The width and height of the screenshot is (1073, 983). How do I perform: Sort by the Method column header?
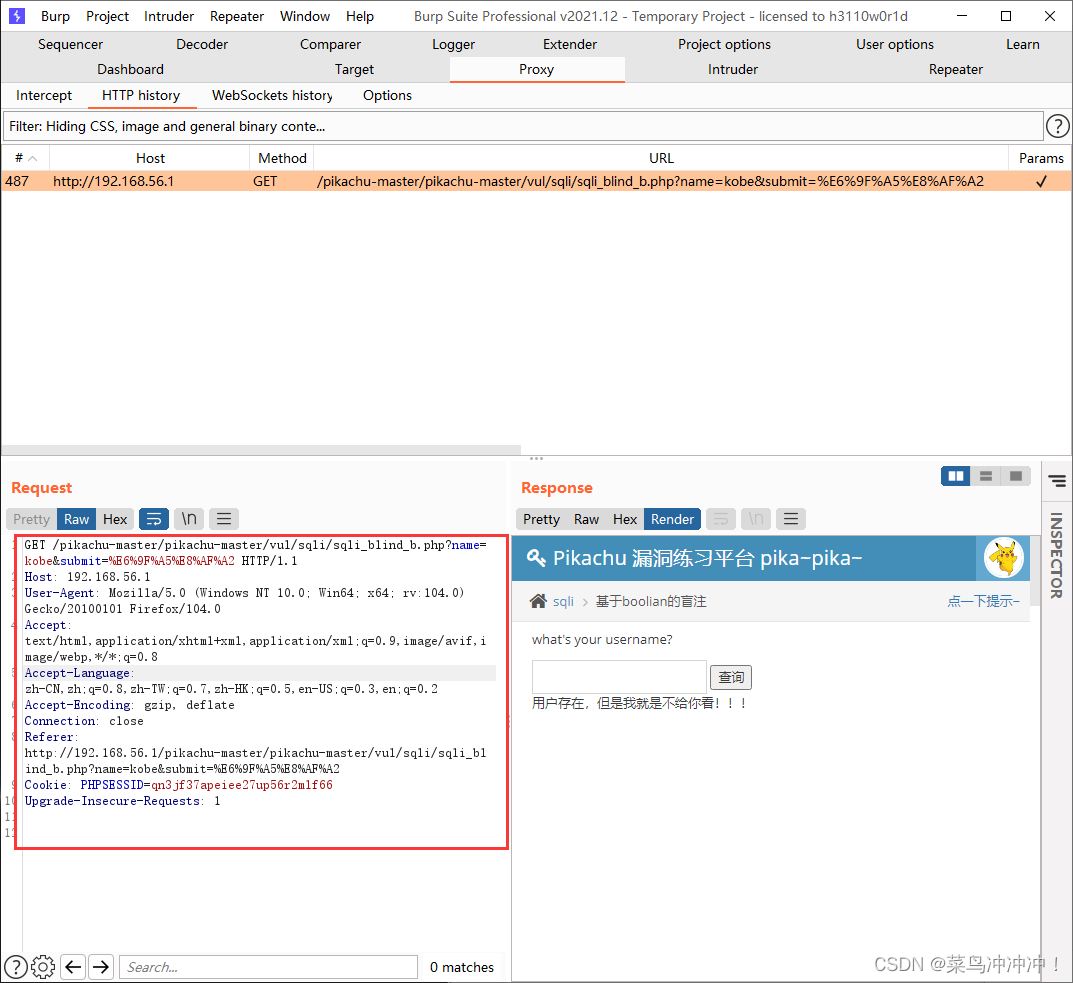(x=282, y=158)
